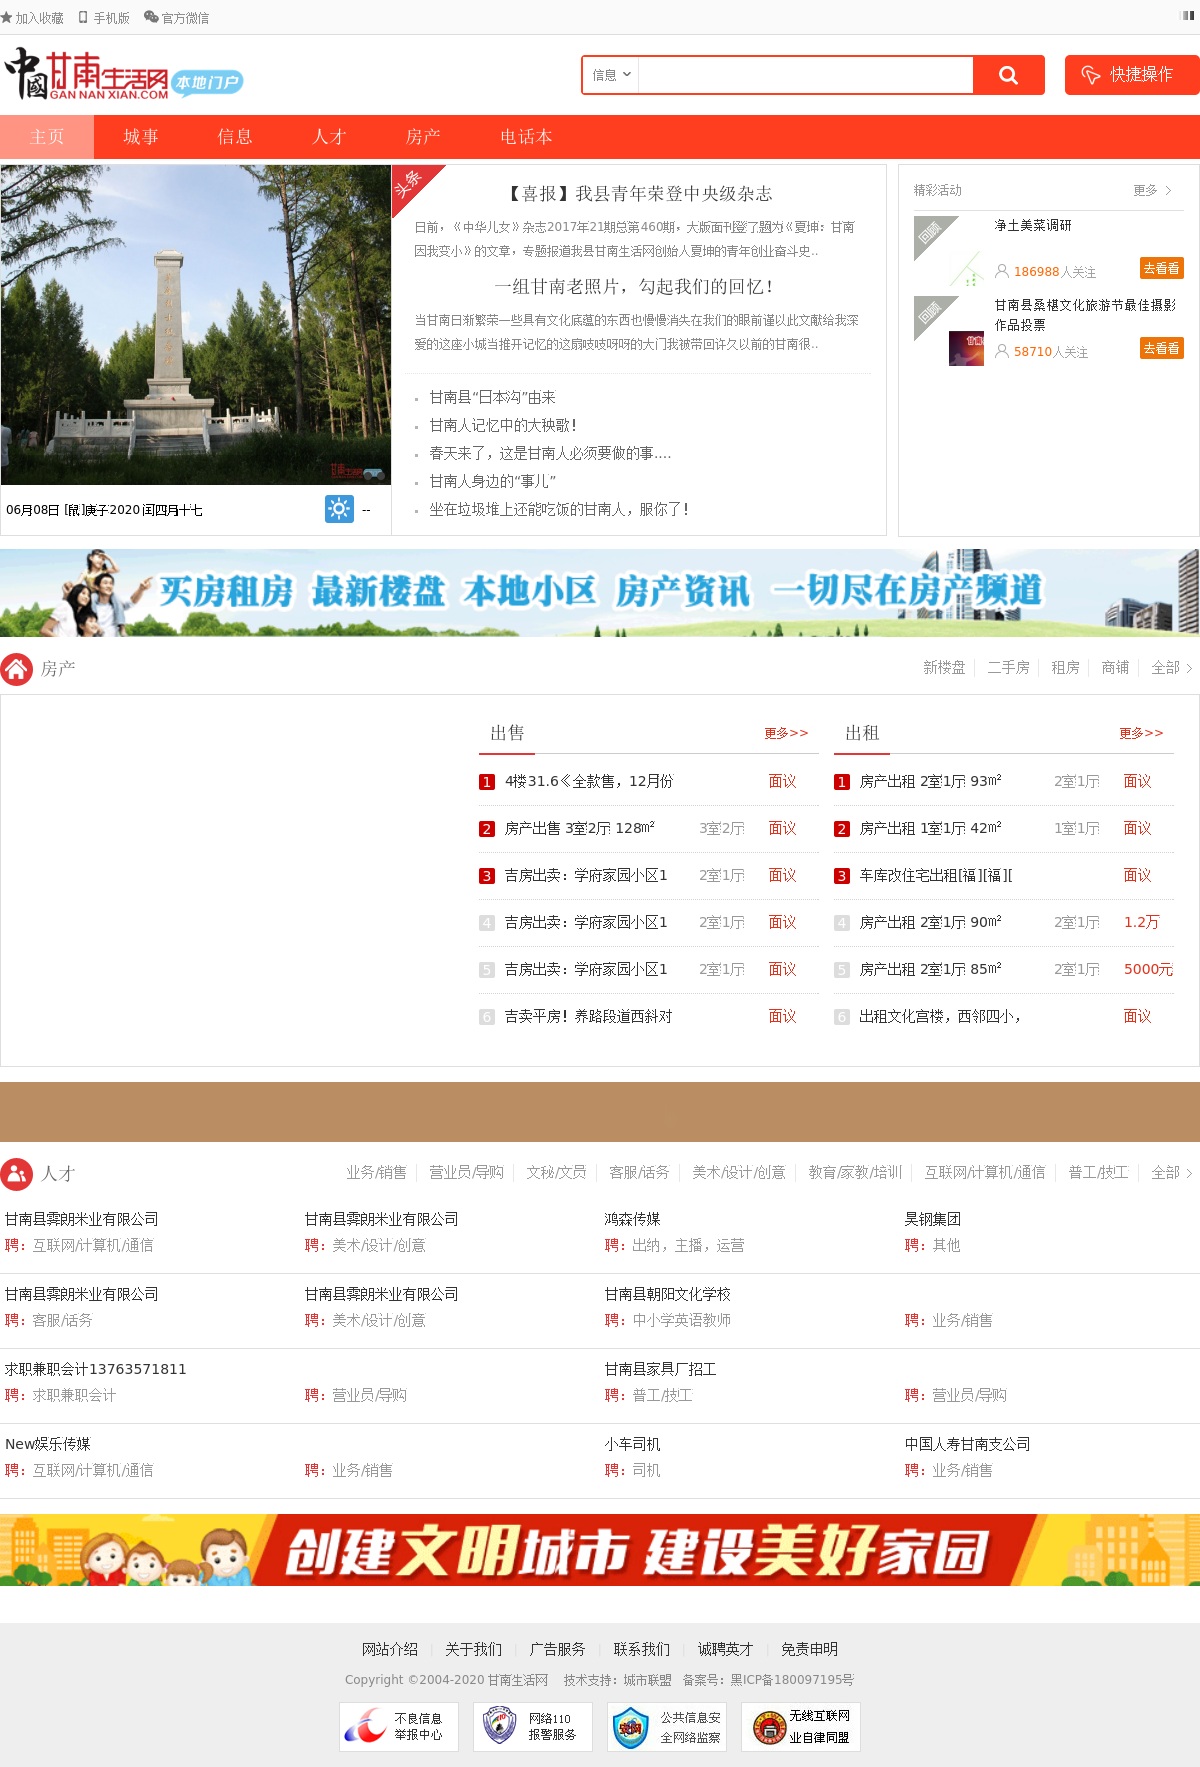Select the 商铺 filter
Image resolution: width=1200 pixels, height=1767 pixels.
click(1115, 668)
